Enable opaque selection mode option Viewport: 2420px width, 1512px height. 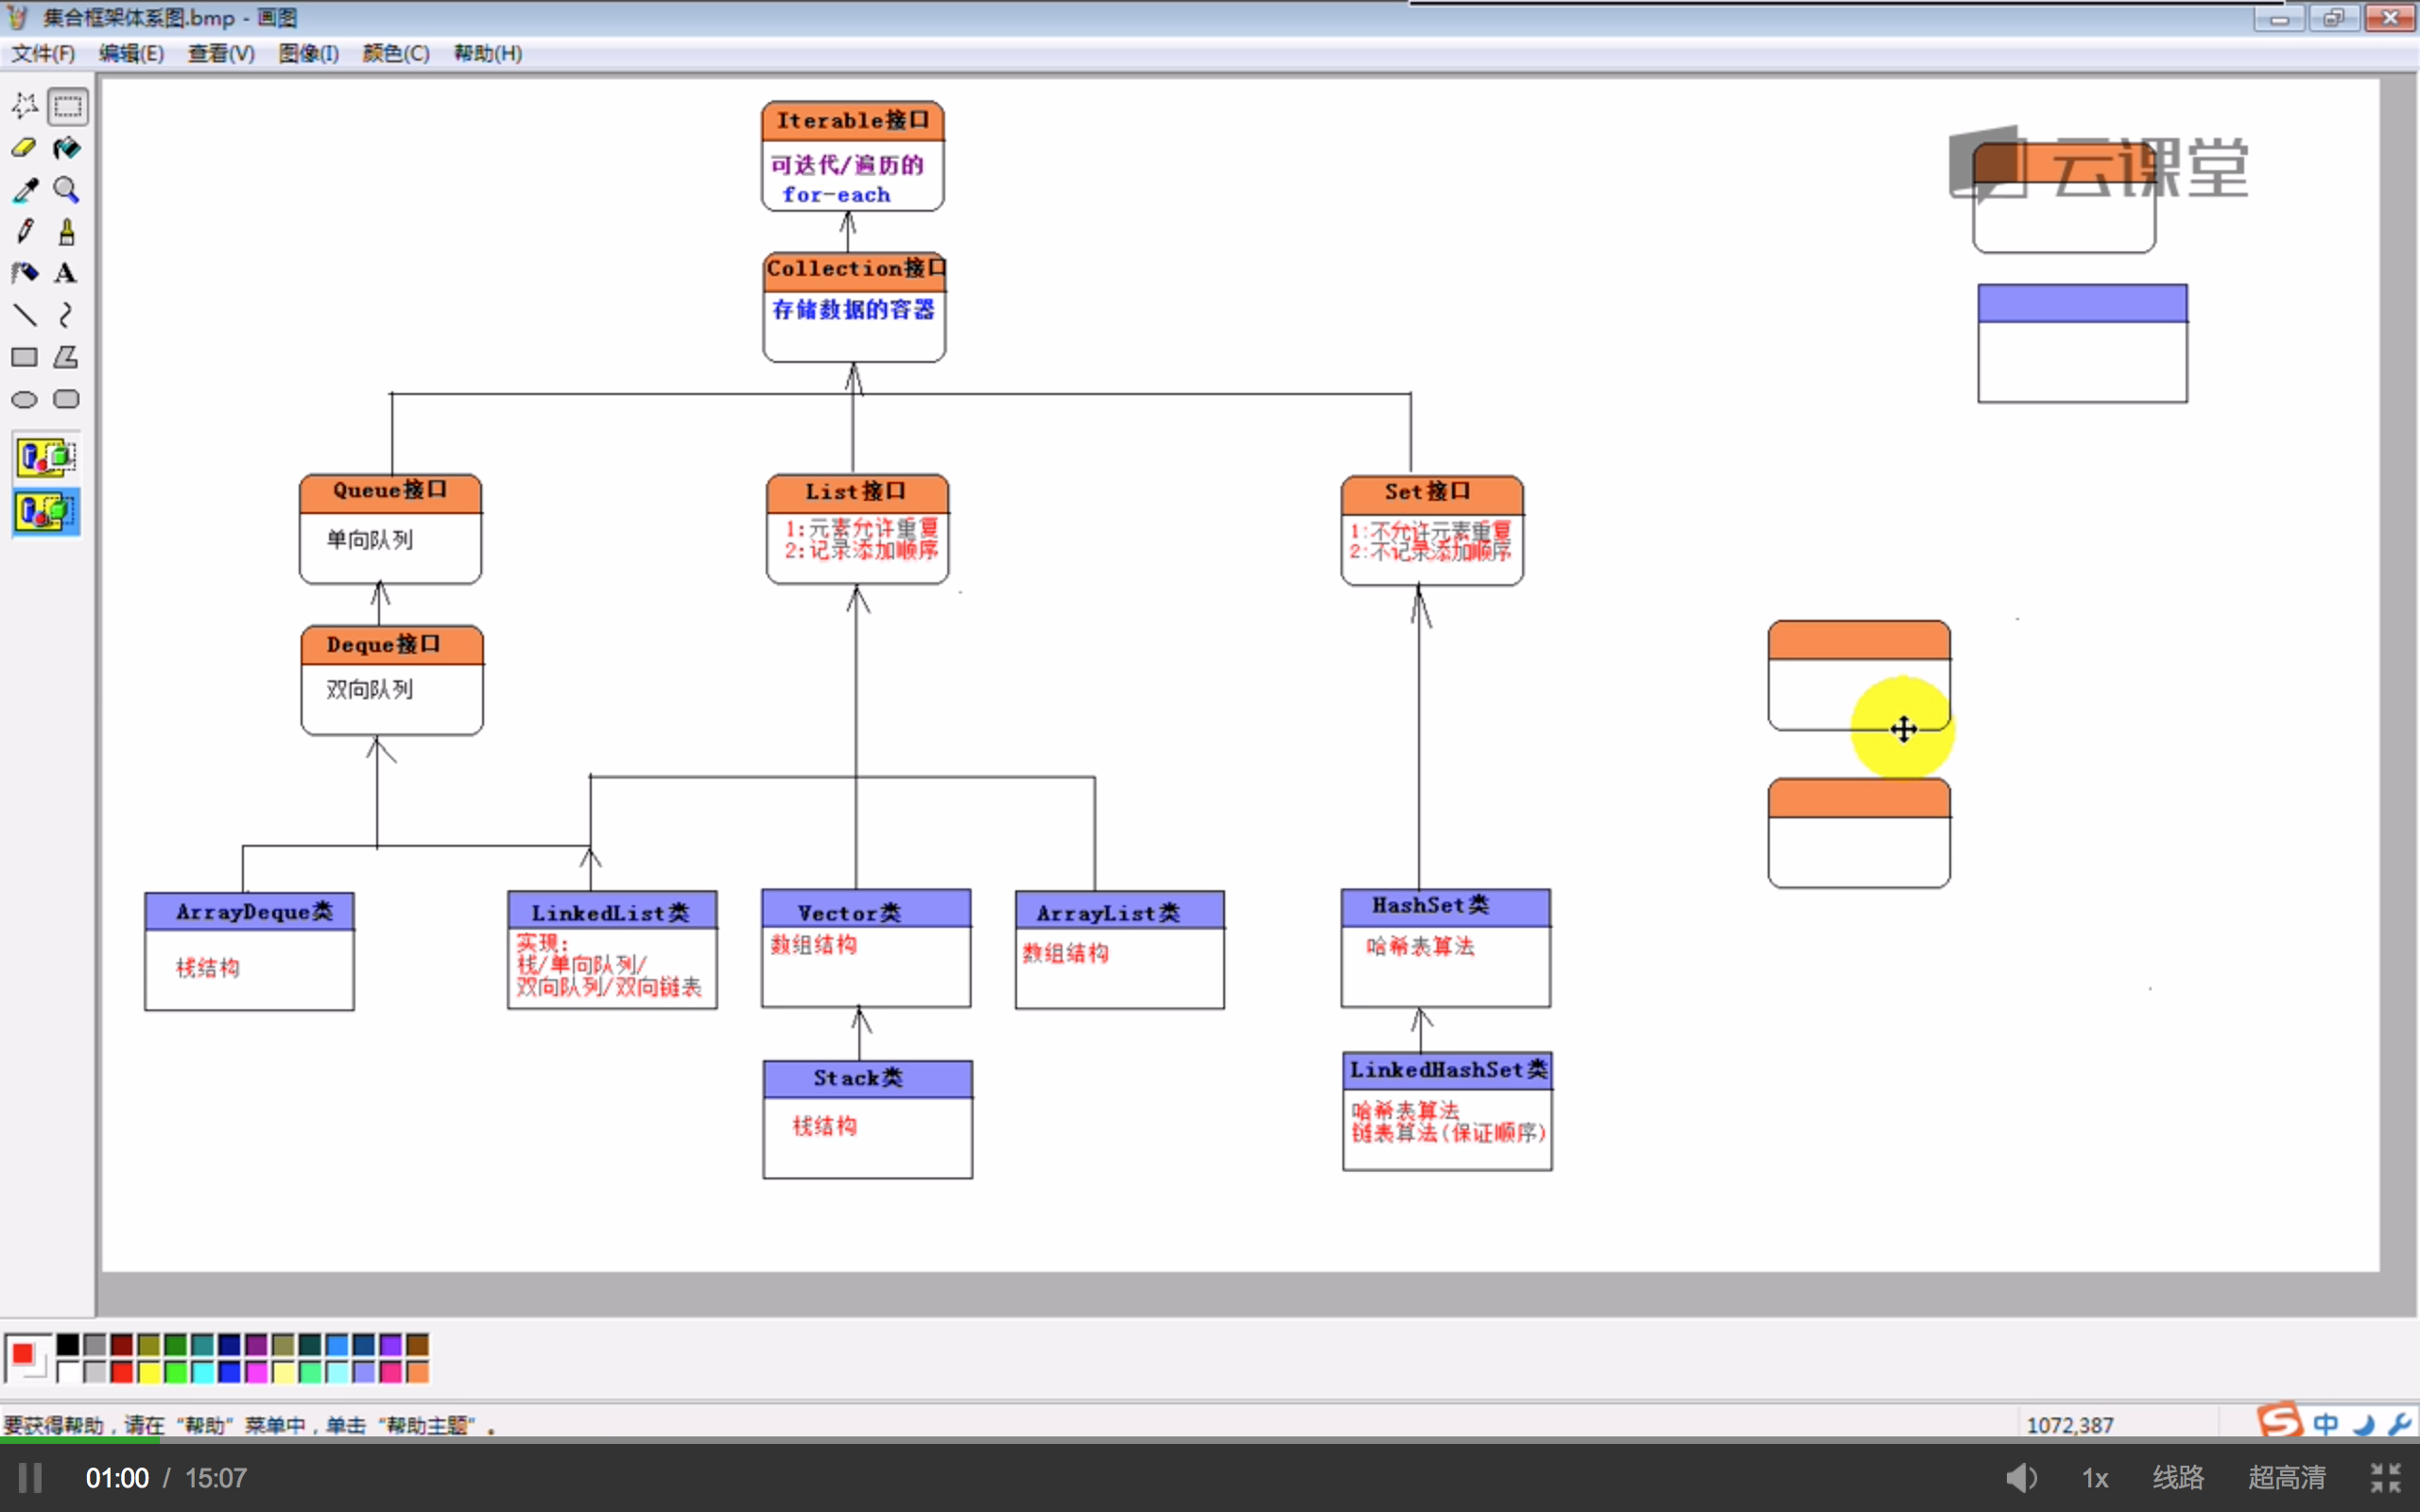[x=45, y=457]
